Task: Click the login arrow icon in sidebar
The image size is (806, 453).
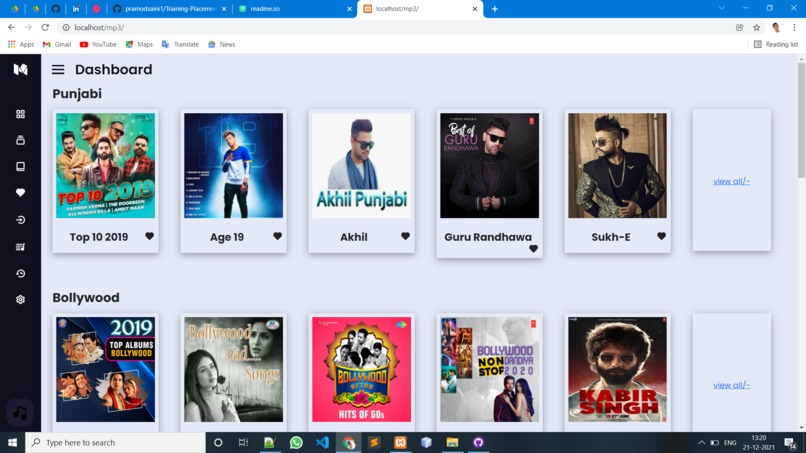Action: click(21, 220)
